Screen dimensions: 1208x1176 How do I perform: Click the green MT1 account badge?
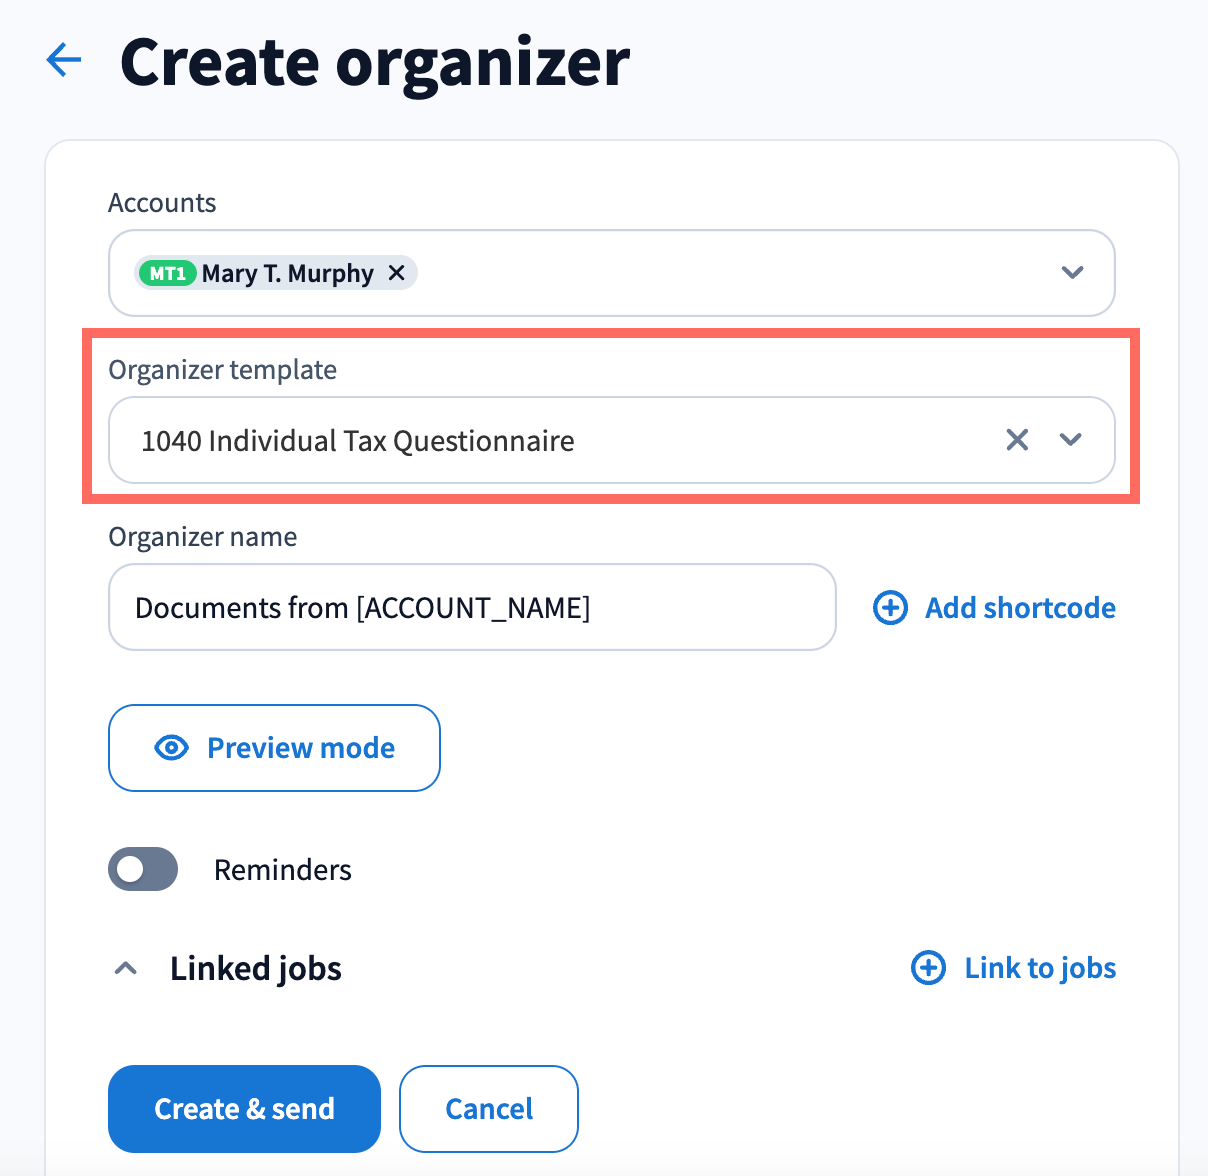pyautogui.click(x=167, y=273)
